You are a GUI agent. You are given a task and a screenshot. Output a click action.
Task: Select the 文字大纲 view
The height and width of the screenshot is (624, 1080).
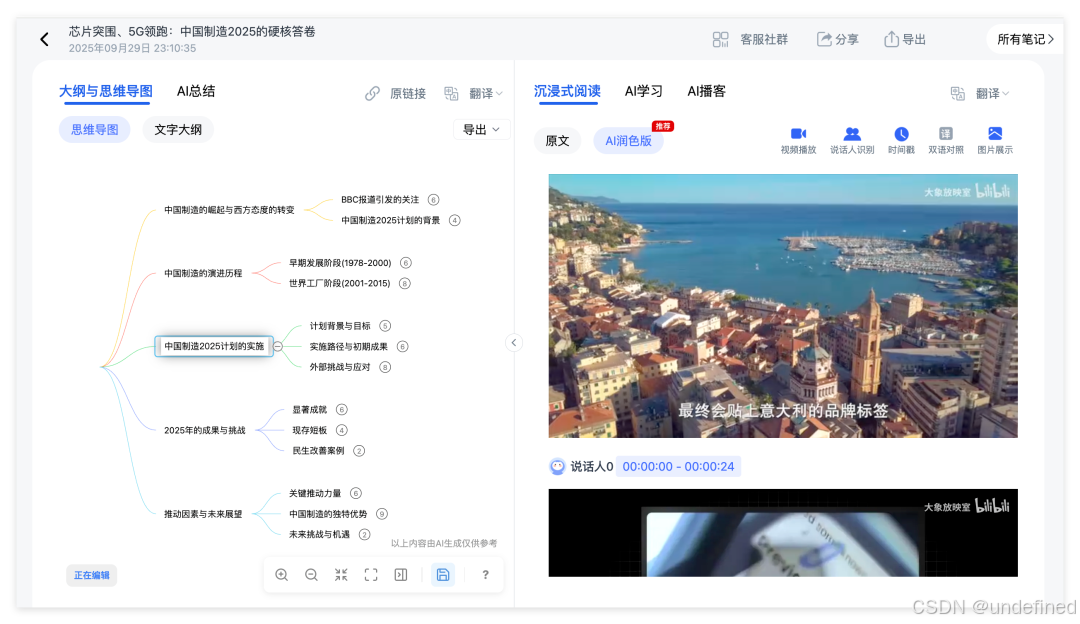(178, 129)
